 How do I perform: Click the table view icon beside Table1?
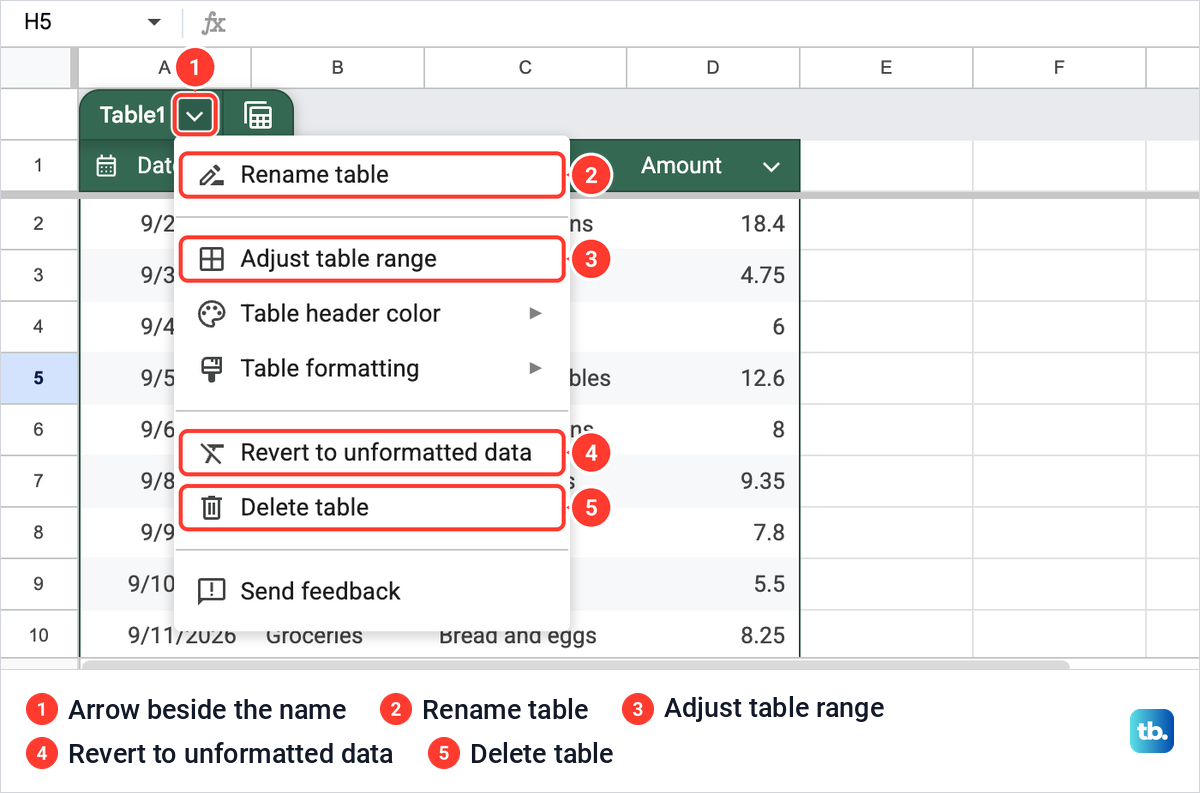[258, 116]
